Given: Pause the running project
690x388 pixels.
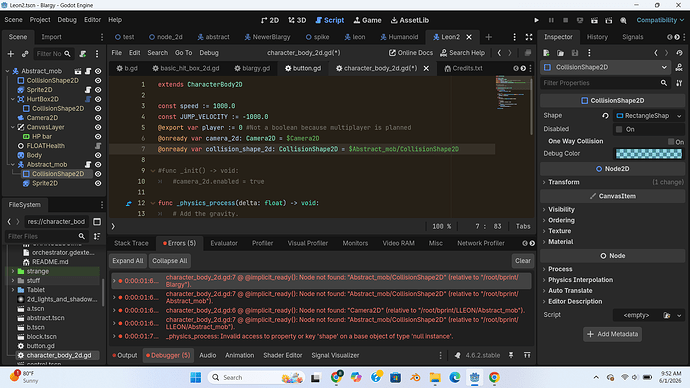Looking at the screenshot, I should [x=551, y=20].
